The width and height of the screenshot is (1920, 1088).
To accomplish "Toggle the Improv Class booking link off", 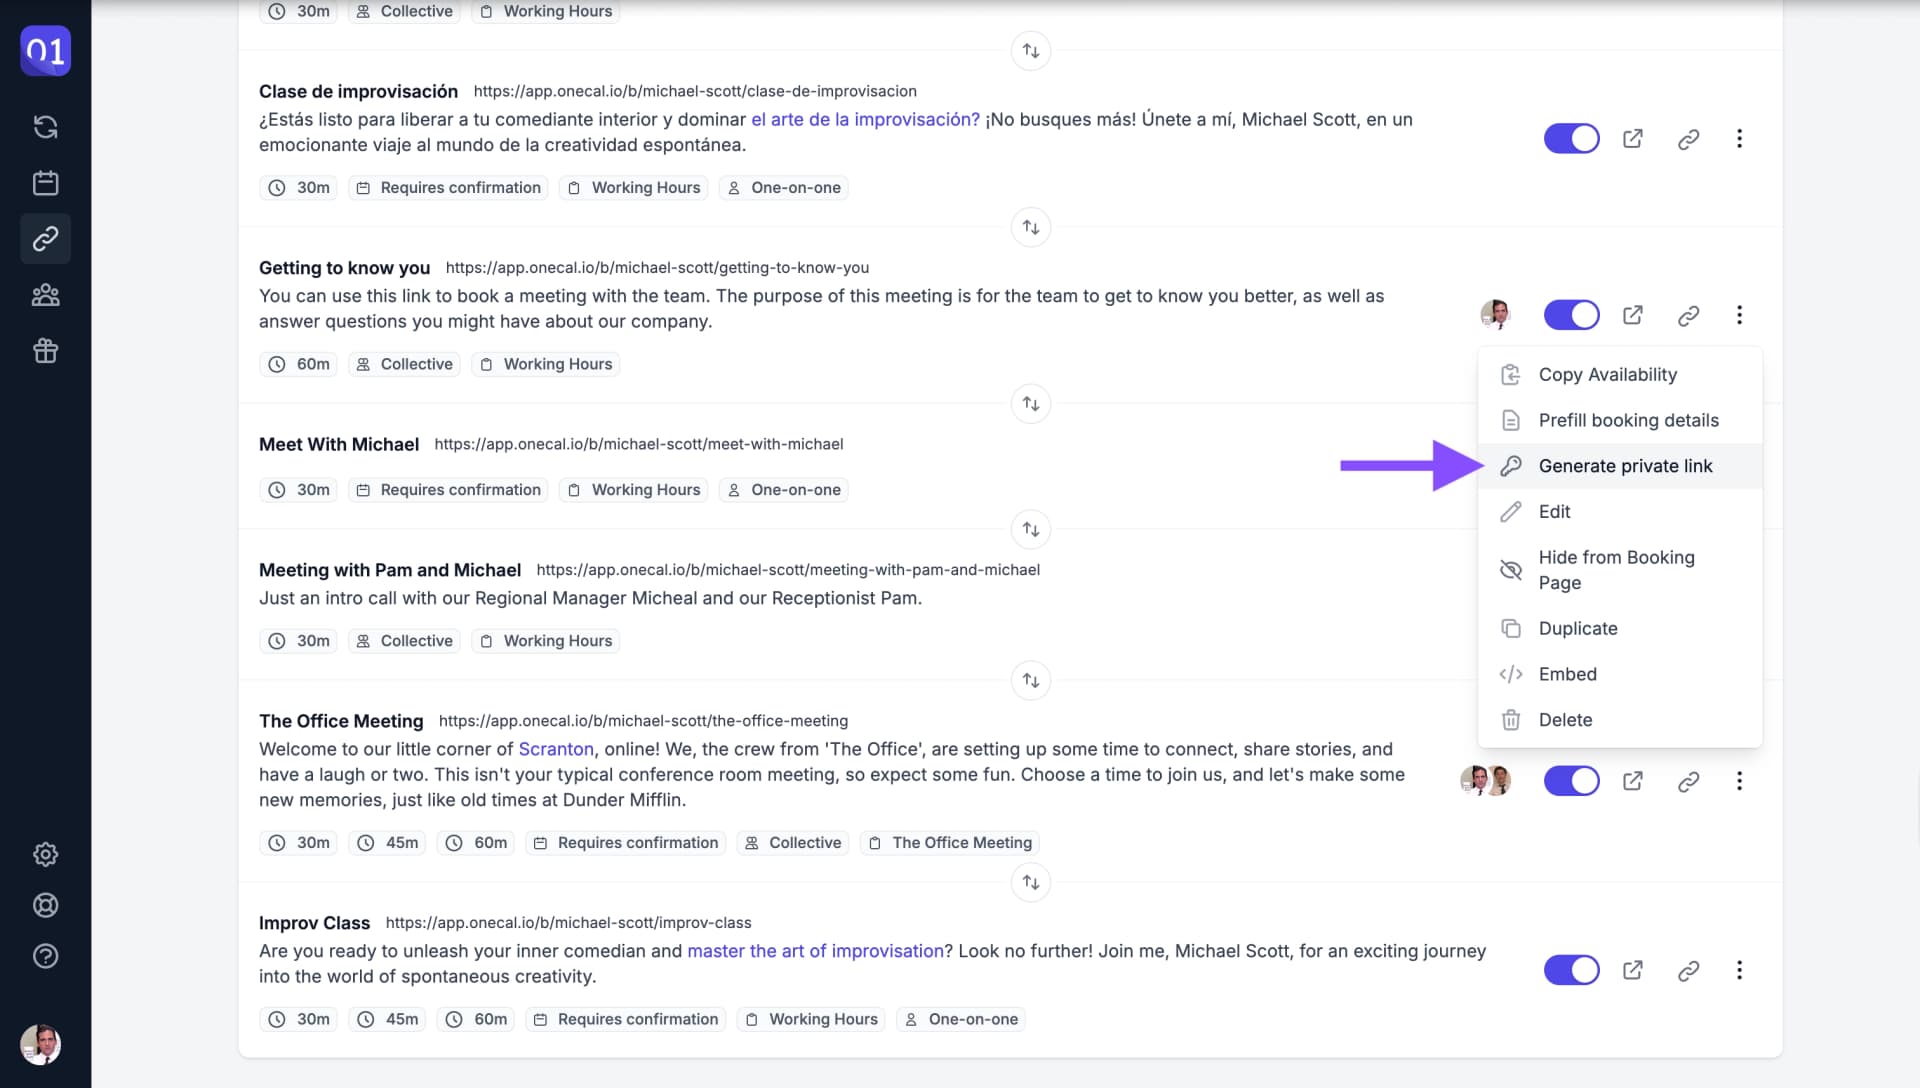I will click(x=1571, y=970).
